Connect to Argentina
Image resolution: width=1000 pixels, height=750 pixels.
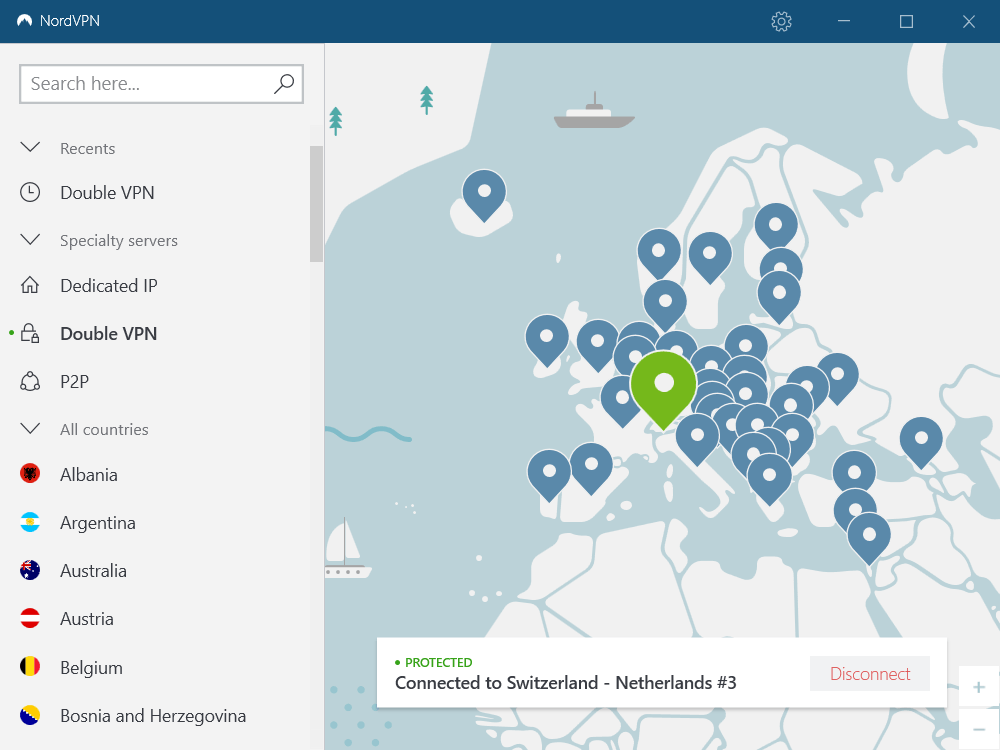(98, 523)
